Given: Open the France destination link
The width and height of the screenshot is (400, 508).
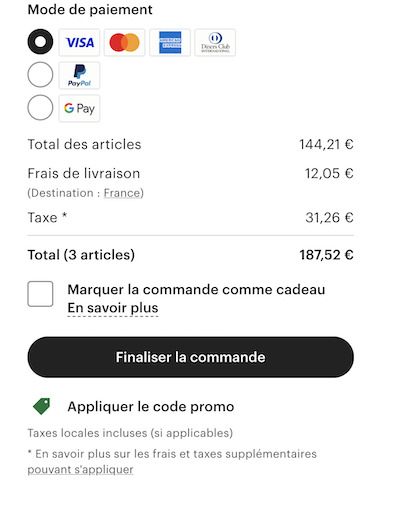Looking at the screenshot, I should coord(122,193).
